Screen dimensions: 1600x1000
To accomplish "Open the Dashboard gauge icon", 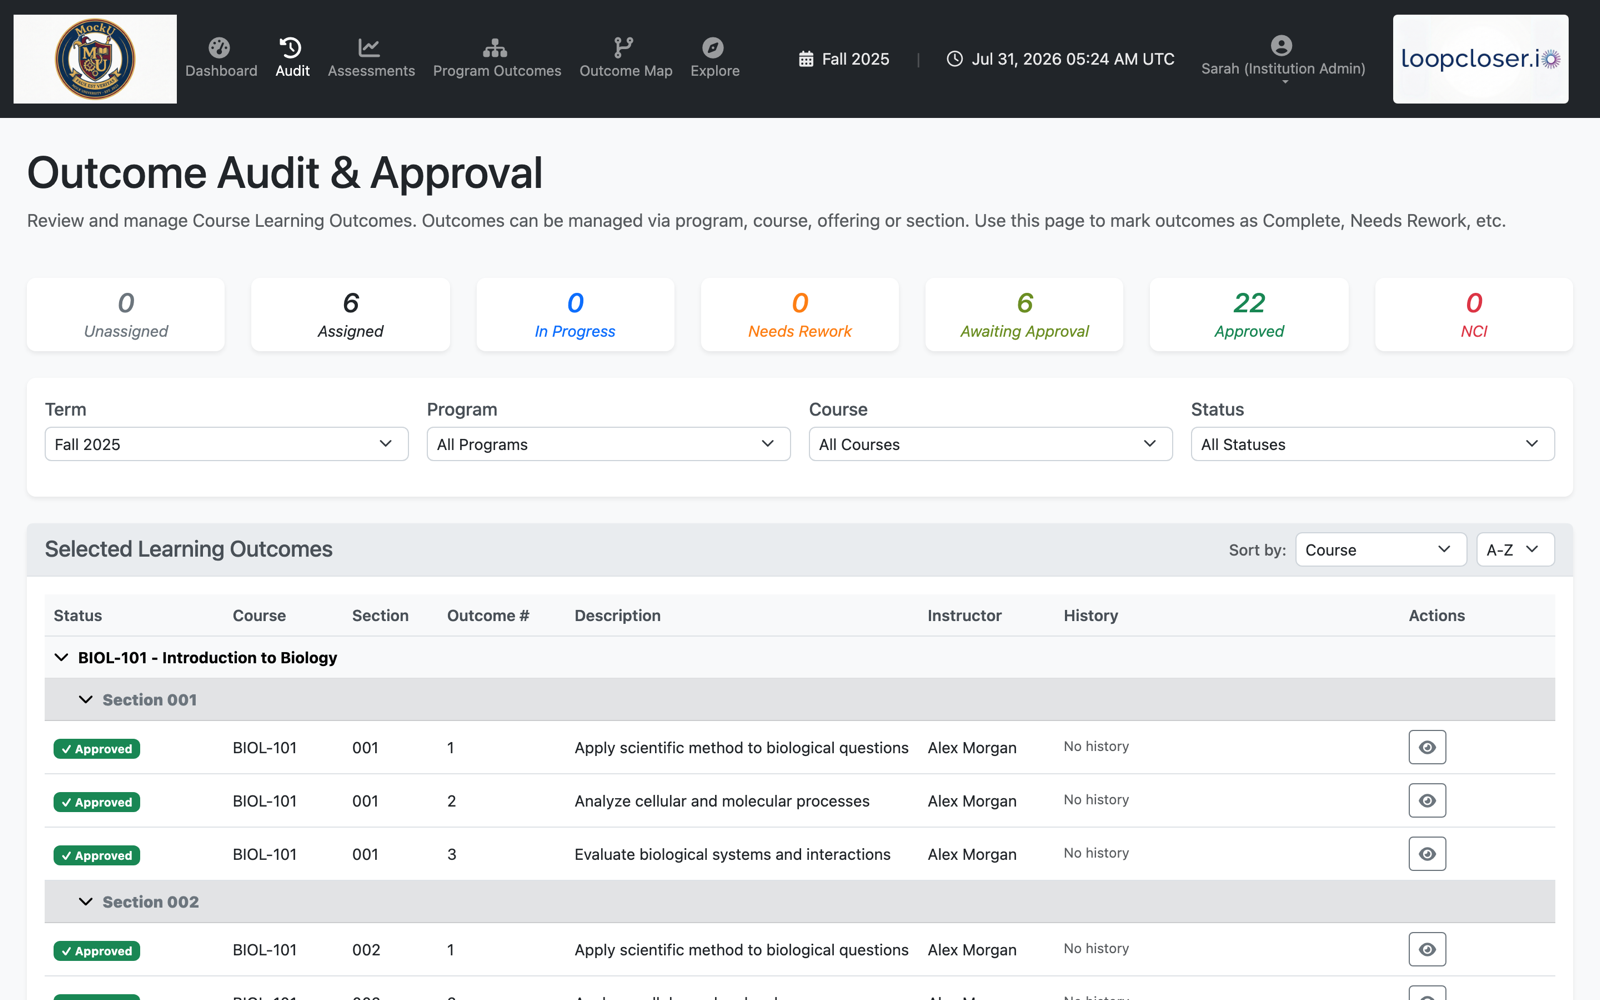I will pos(220,47).
